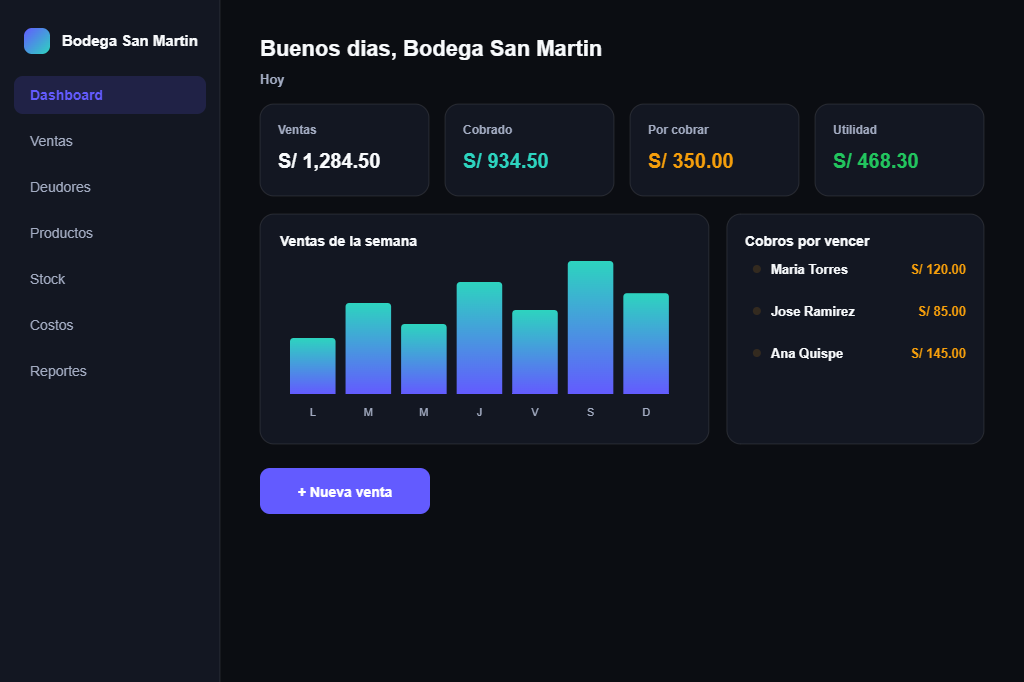This screenshot has width=1024, height=682.
Task: Navigate to Costos in the sidebar
Action: tap(110, 325)
